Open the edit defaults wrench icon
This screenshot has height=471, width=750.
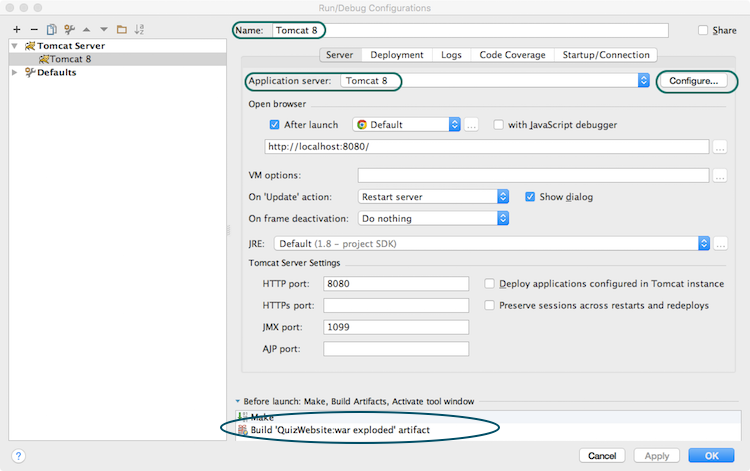tap(69, 30)
